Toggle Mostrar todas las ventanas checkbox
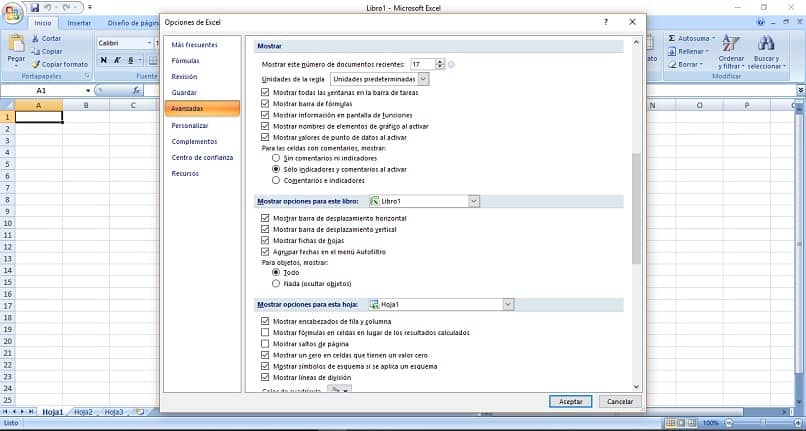Image resolution: width=806 pixels, height=431 pixels. pos(265,93)
